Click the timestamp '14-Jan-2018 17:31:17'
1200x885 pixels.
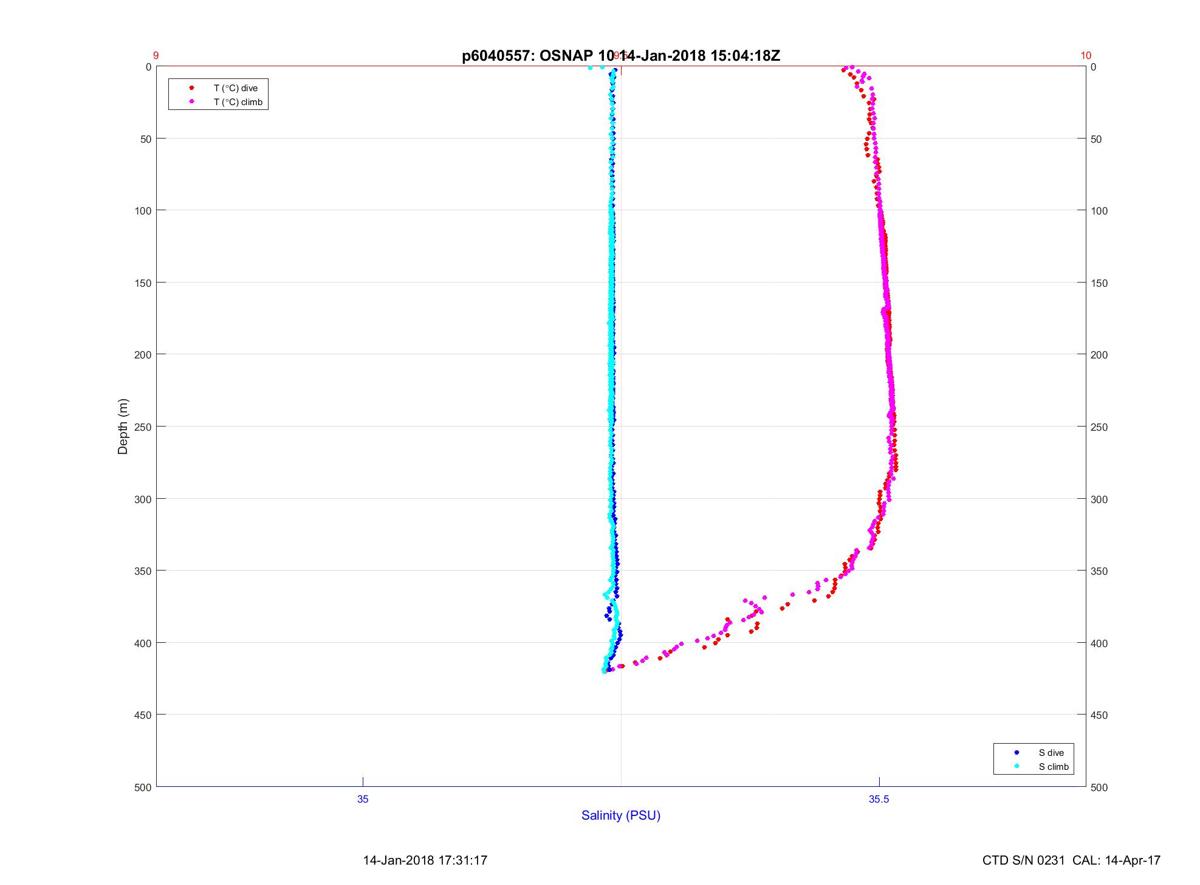[x=425, y=860]
